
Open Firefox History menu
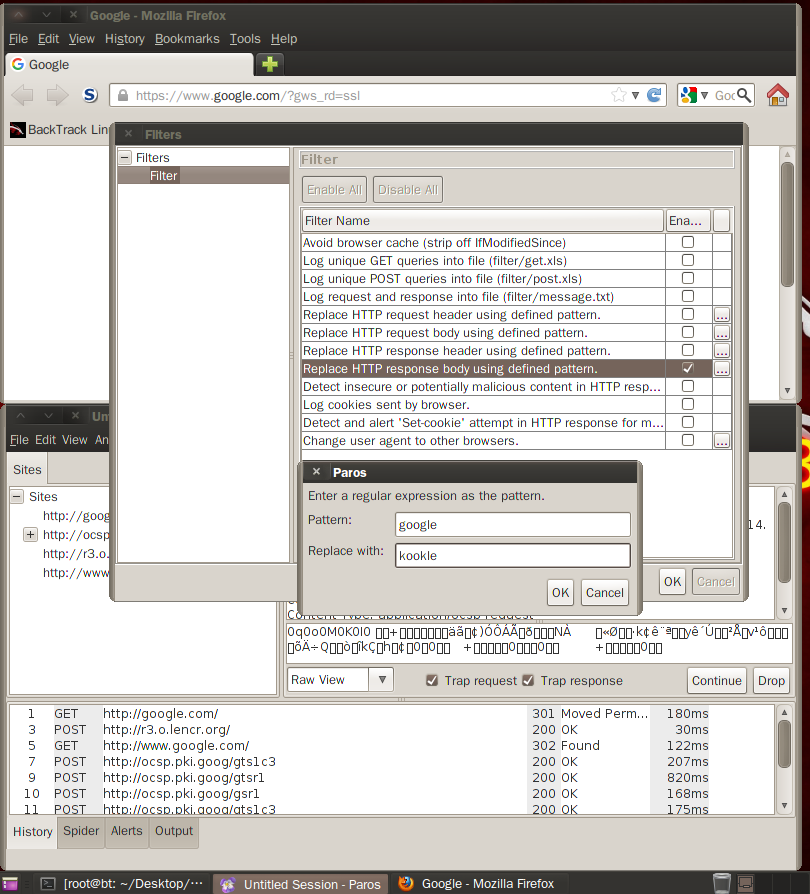pyautogui.click(x=125, y=39)
